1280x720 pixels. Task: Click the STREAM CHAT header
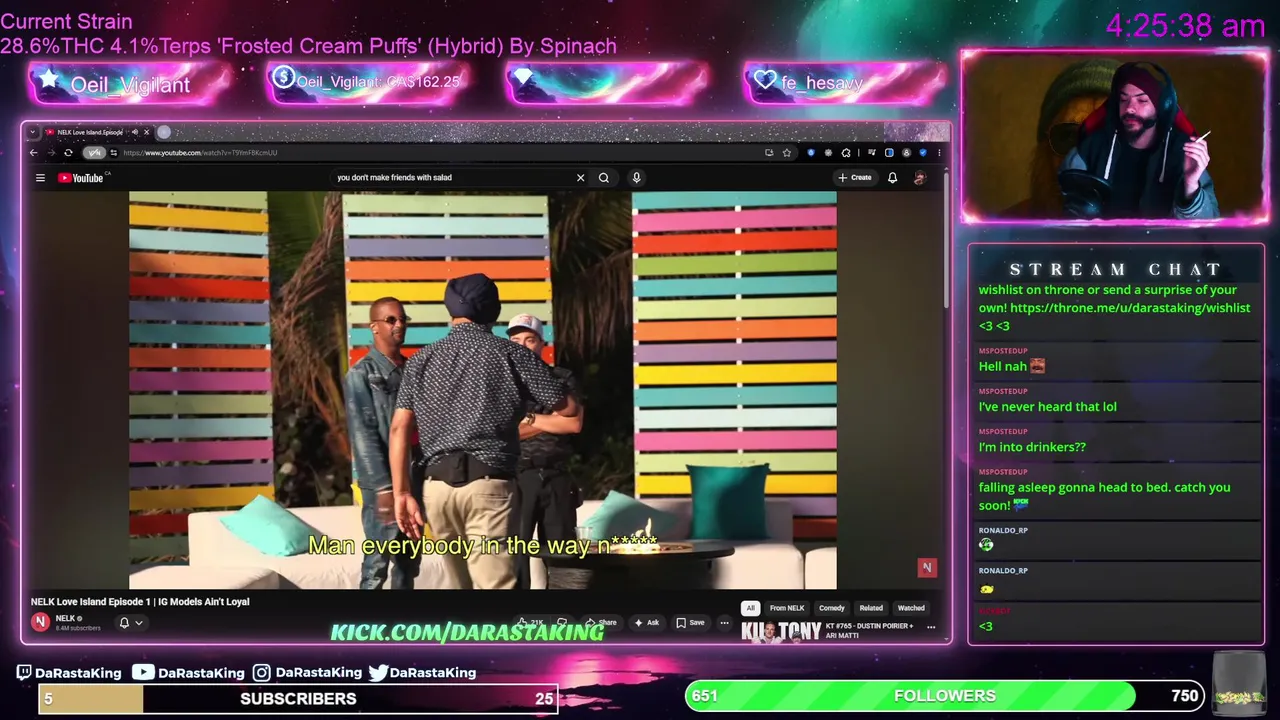pos(1115,269)
